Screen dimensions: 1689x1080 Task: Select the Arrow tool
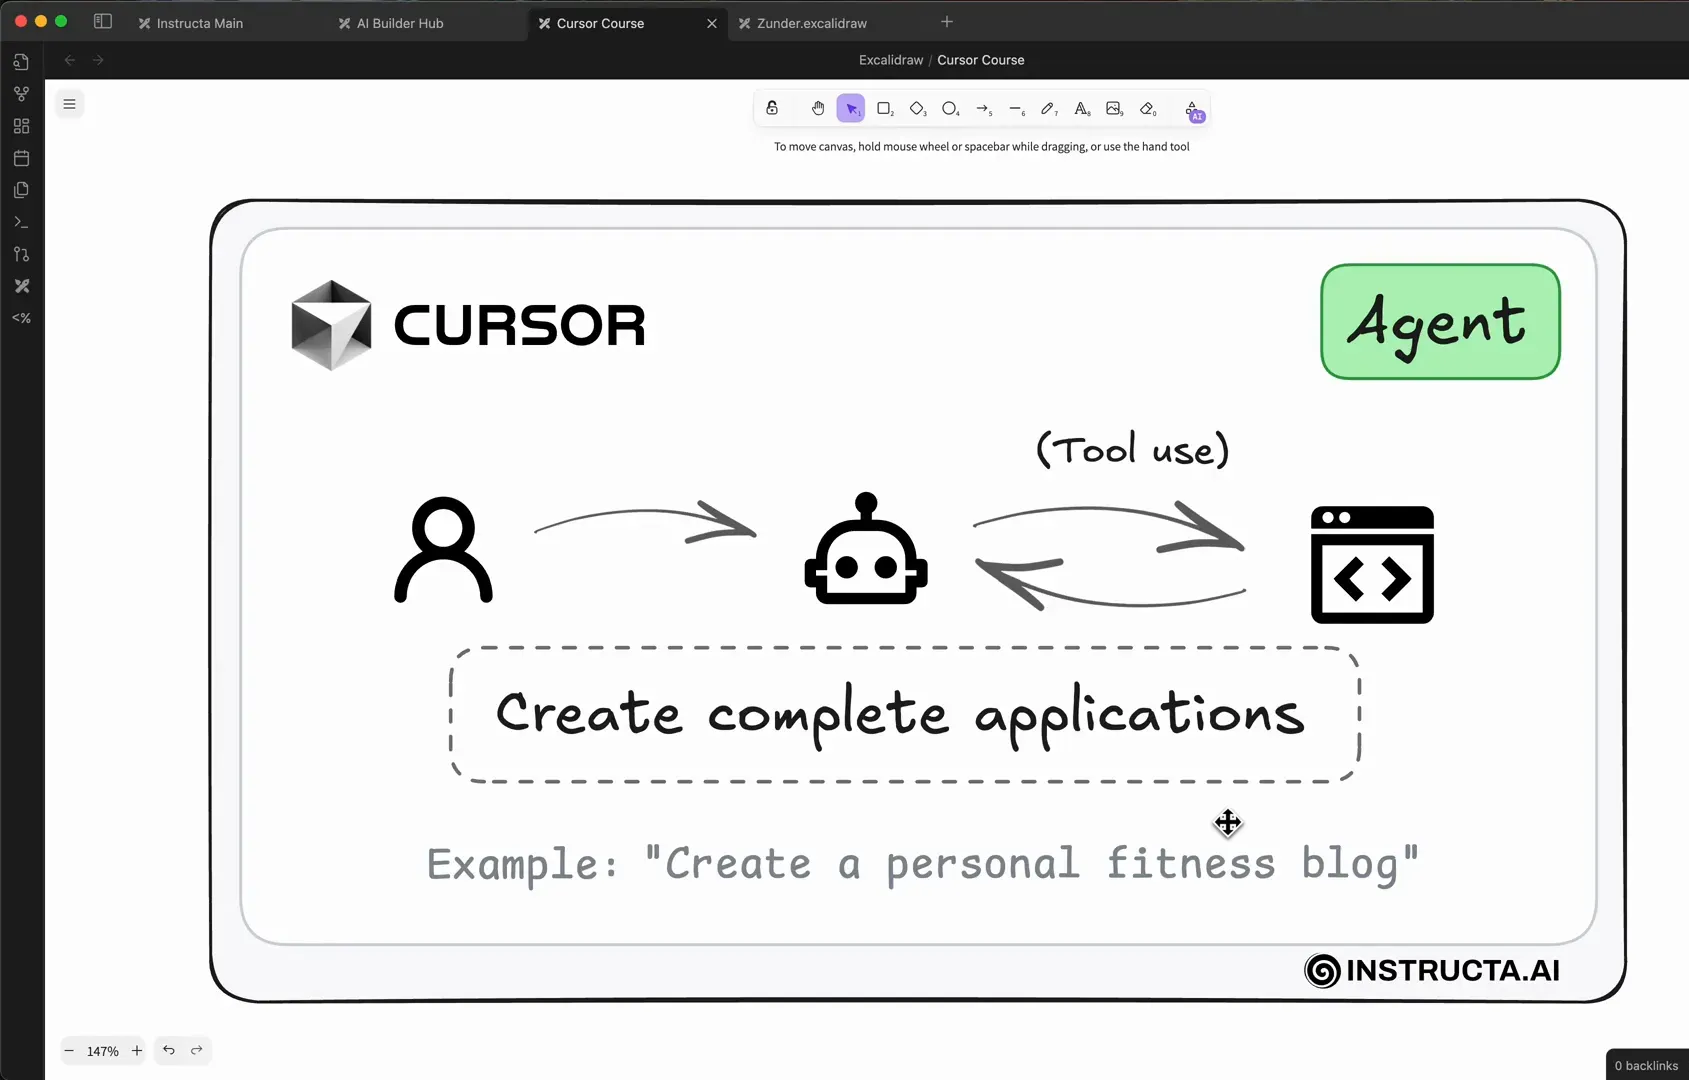click(983, 108)
